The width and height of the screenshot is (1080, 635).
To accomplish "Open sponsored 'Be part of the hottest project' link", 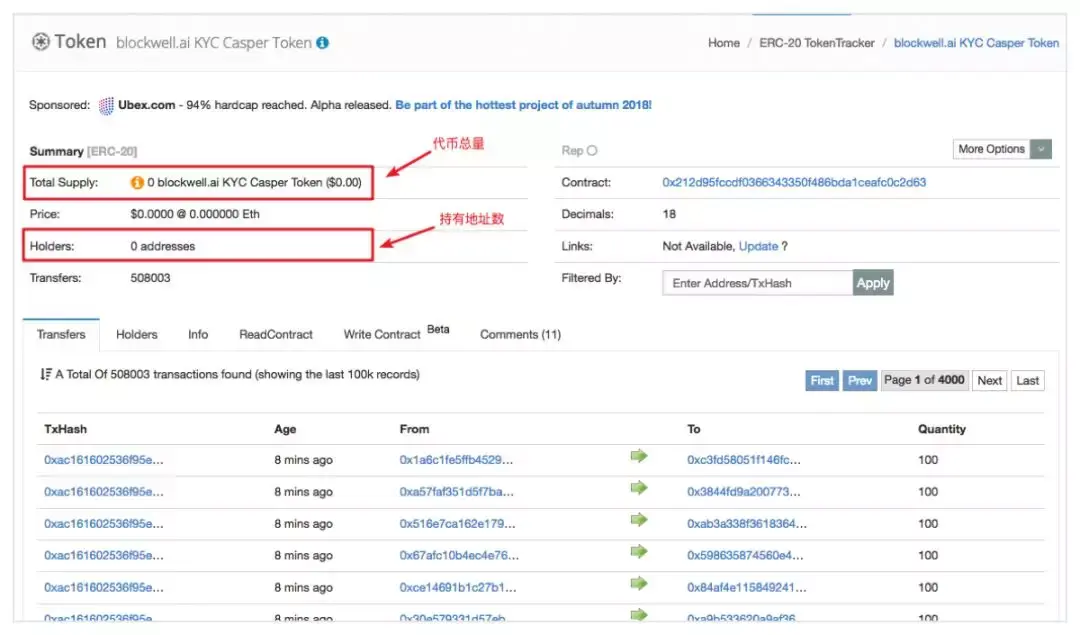I will (x=523, y=105).
